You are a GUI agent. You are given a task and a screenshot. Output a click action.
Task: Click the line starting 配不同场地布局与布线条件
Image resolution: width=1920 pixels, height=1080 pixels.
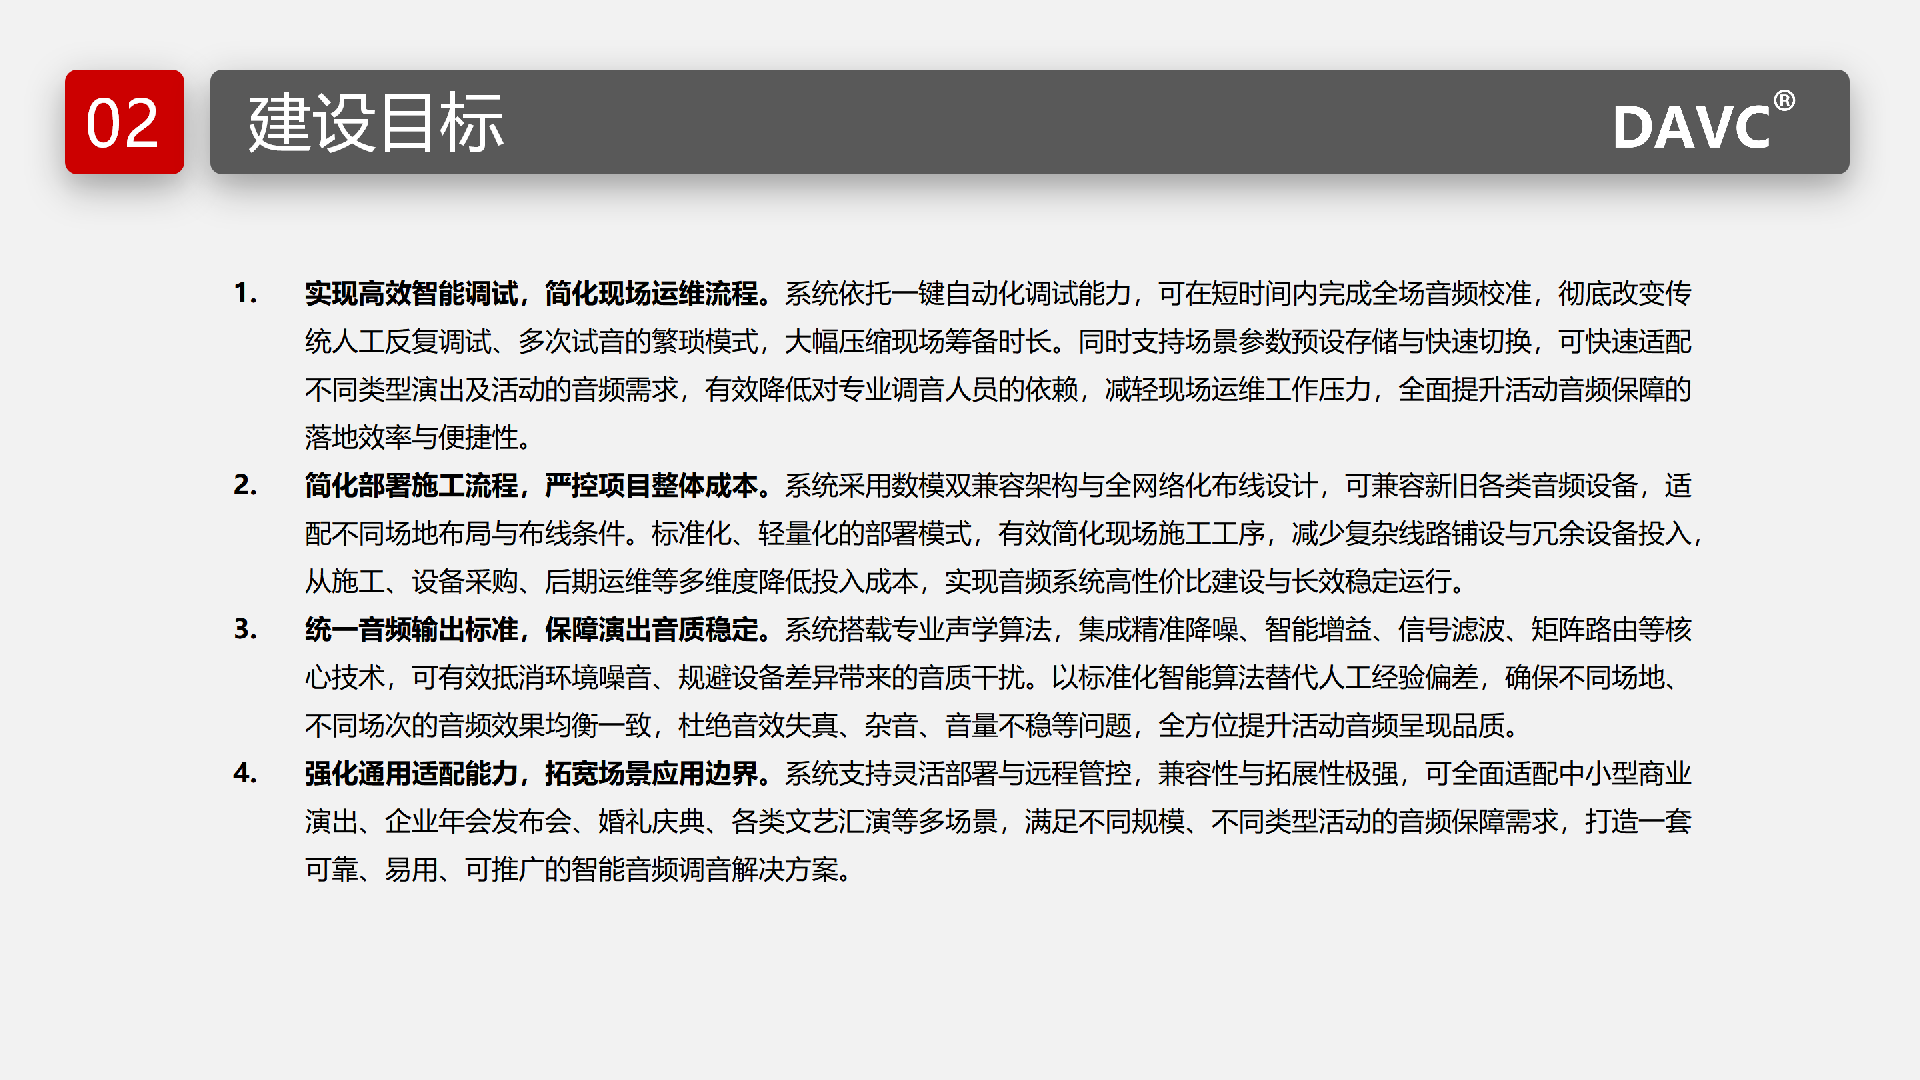1004,533
